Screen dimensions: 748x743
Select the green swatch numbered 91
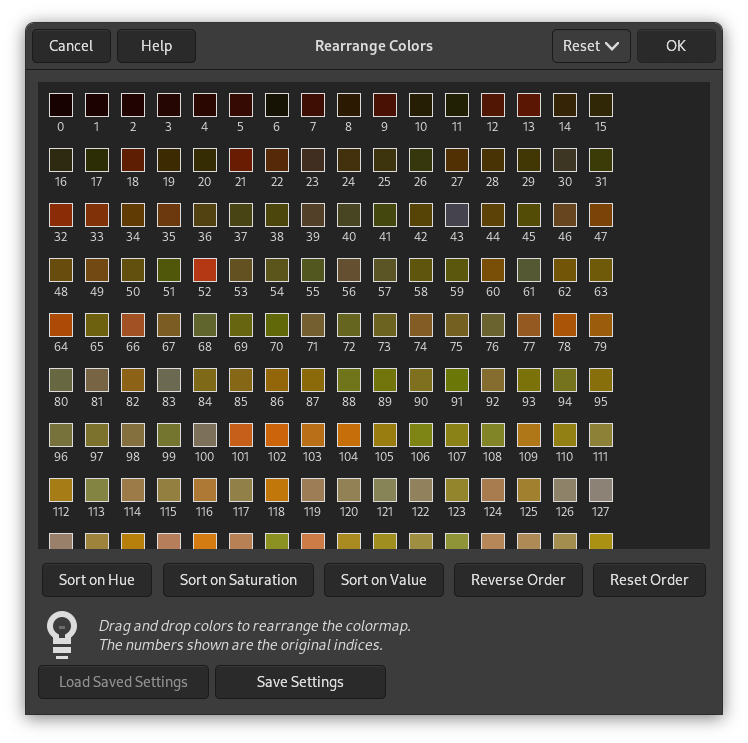coord(457,380)
